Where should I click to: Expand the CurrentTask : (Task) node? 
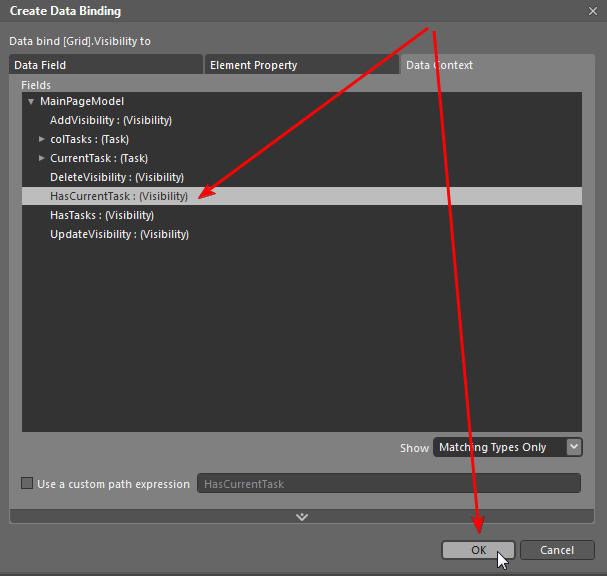41,158
